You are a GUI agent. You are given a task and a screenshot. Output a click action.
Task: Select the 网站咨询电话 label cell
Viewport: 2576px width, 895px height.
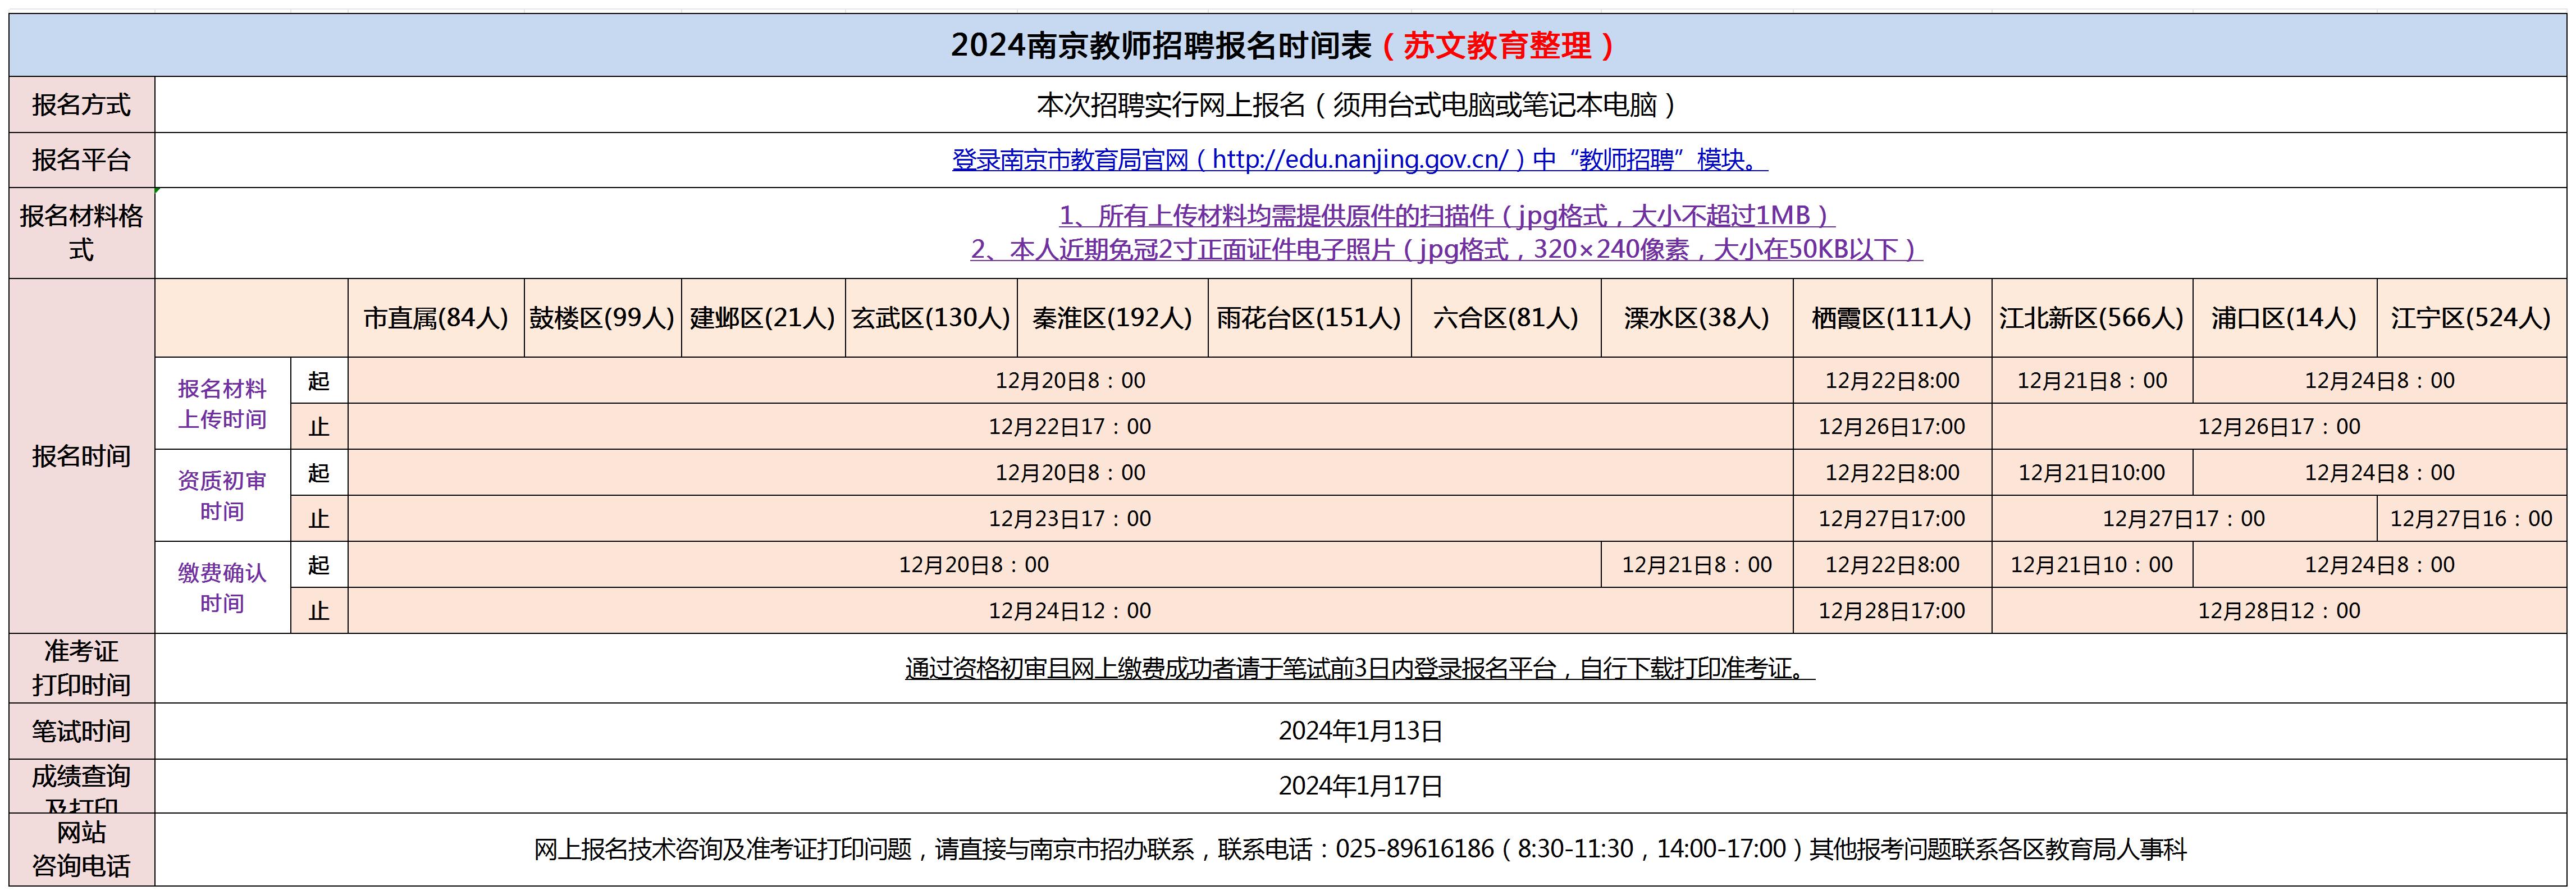[82, 849]
